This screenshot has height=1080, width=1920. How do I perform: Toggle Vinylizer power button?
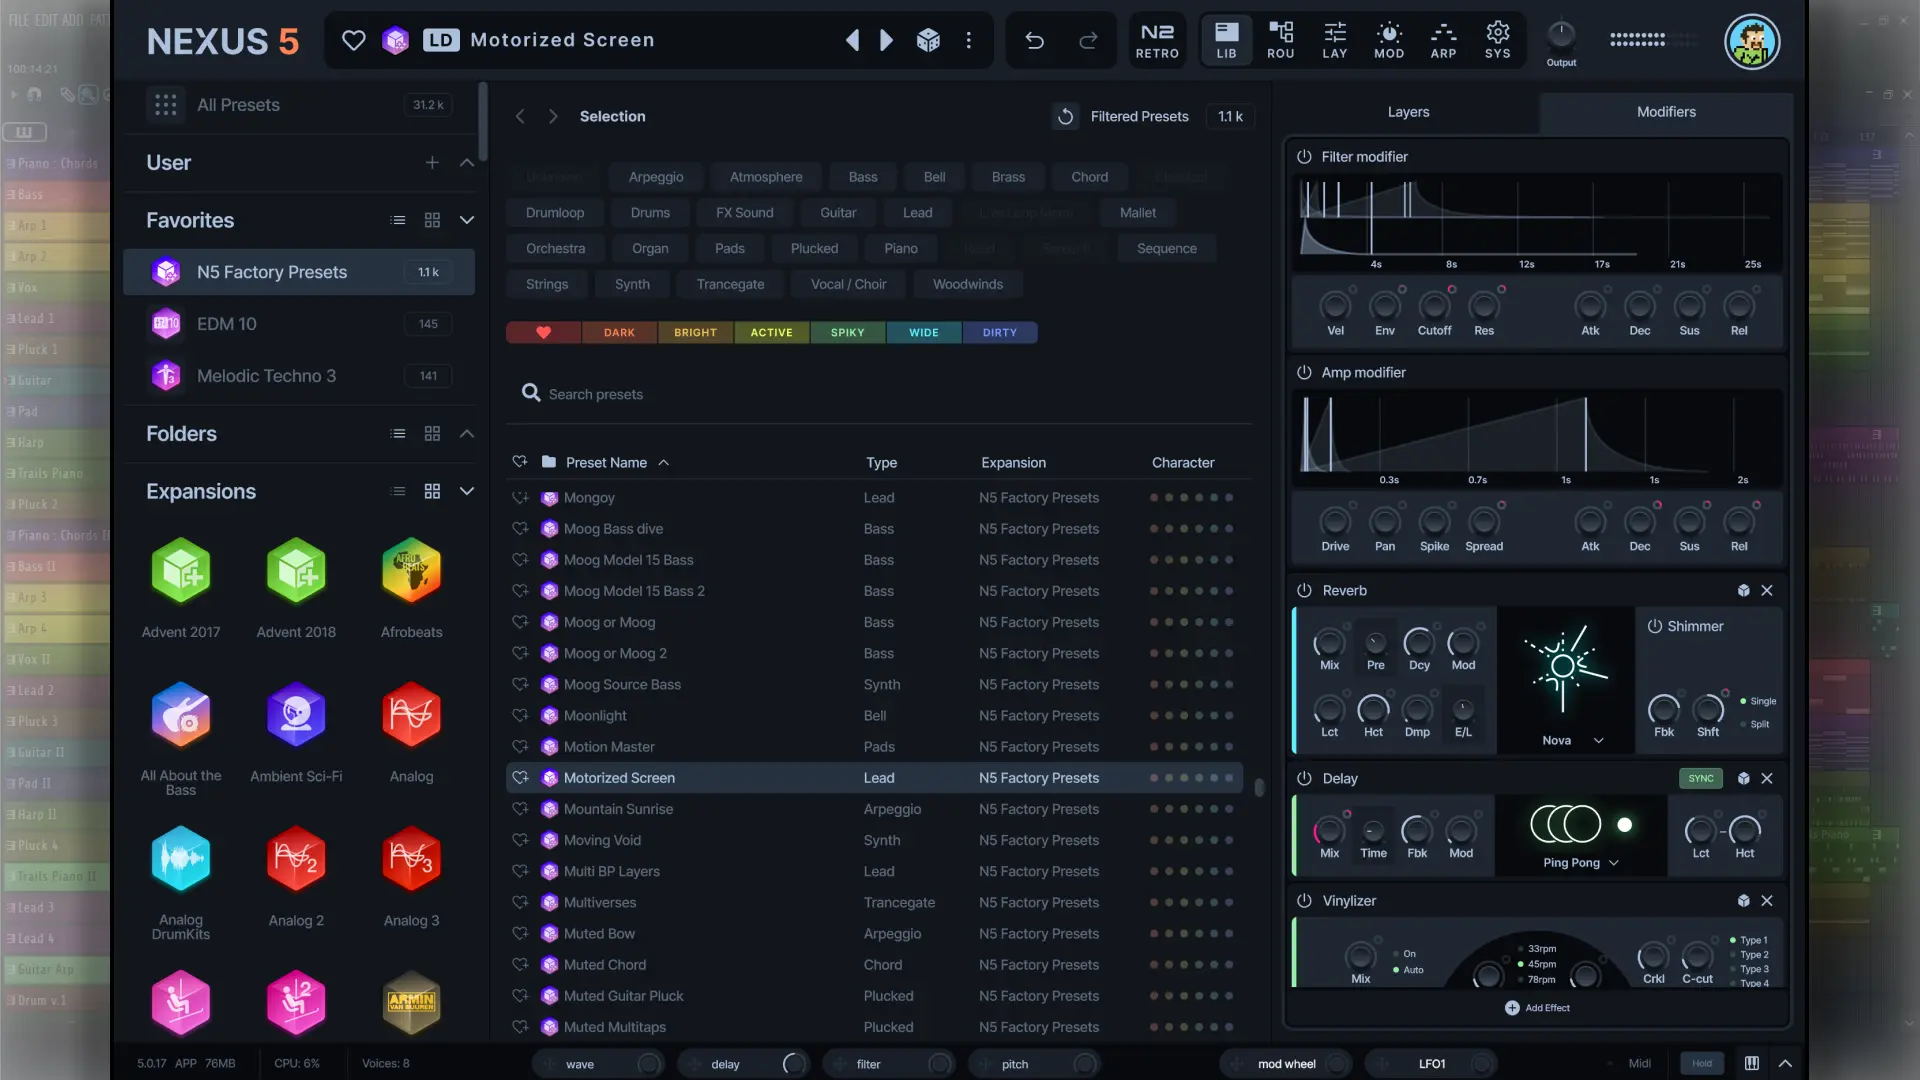coord(1304,901)
